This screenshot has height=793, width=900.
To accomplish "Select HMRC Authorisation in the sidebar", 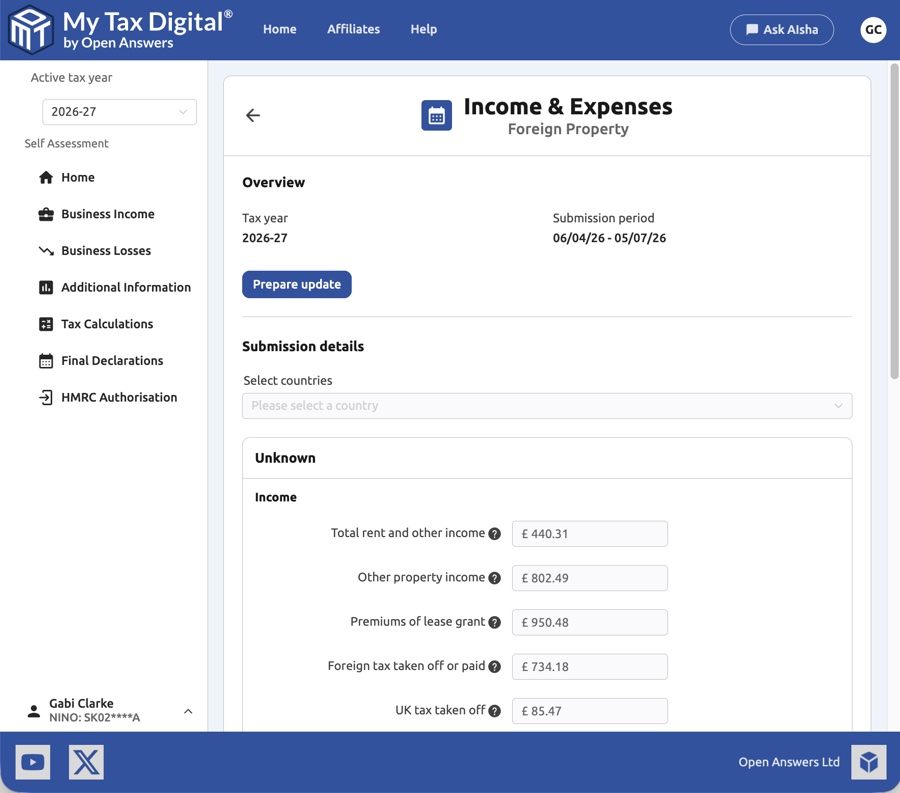I will click(x=117, y=397).
